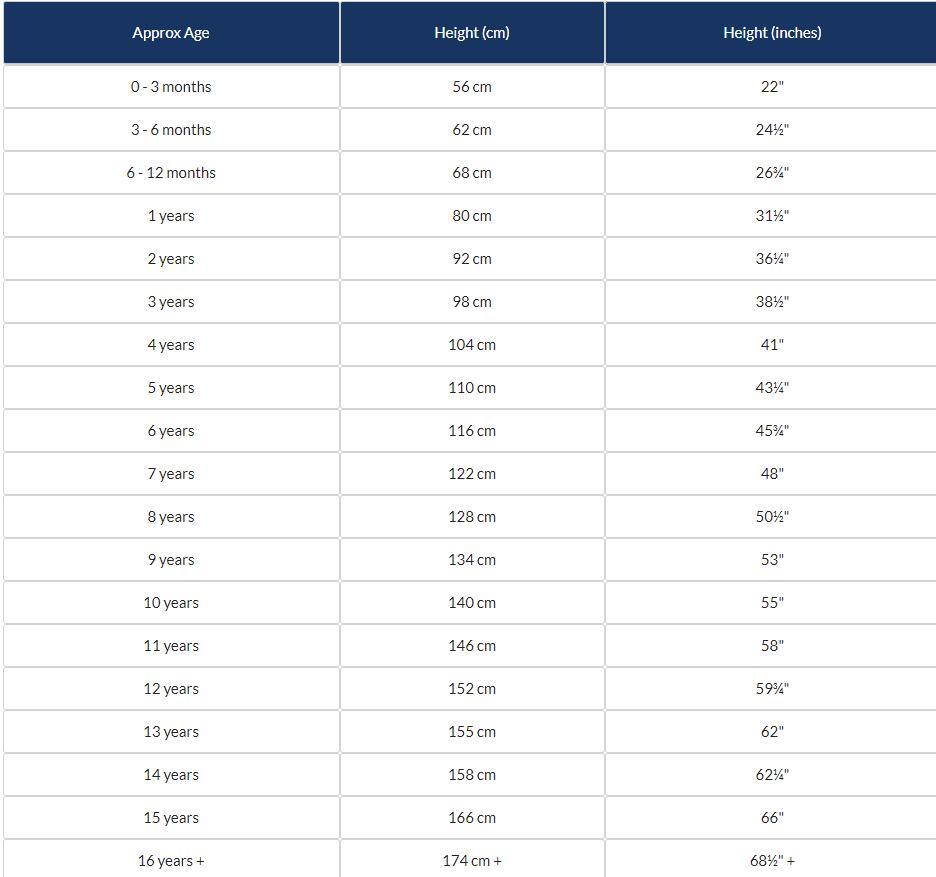Select the 155 cm height value
The width and height of the screenshot is (936, 877).
[x=472, y=732]
